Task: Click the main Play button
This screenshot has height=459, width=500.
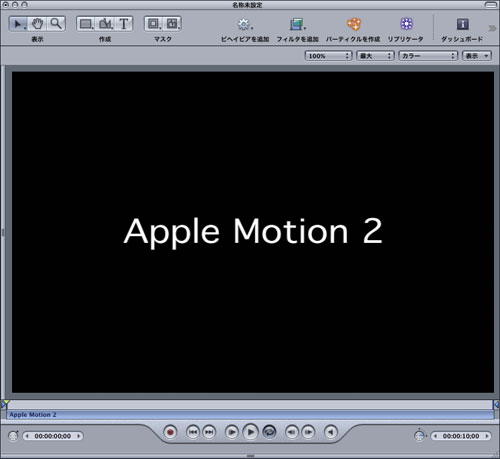Action: 250,432
